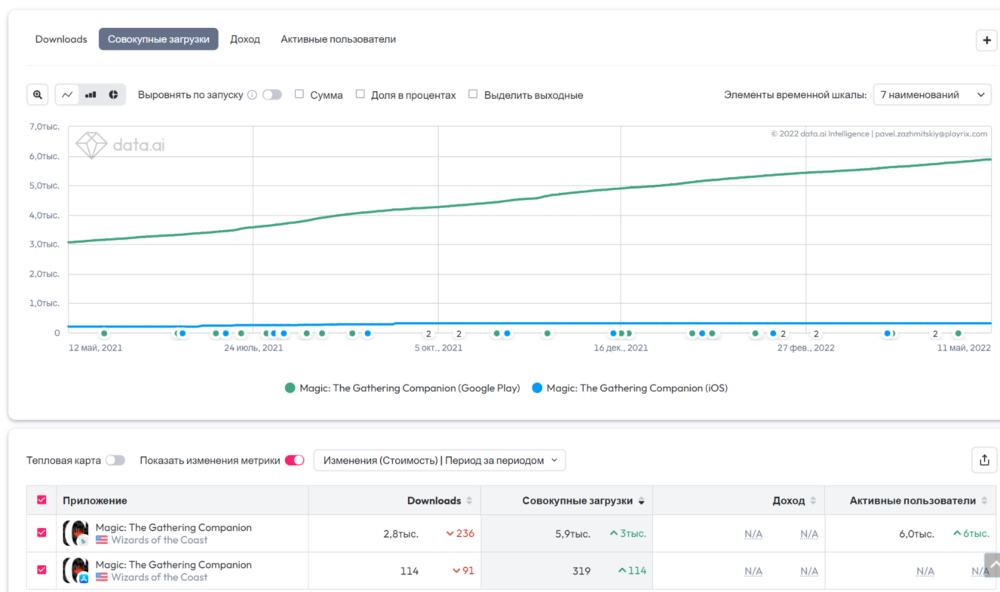Open the Активные пользователи tab
Image resolution: width=1000 pixels, height=592 pixels.
point(338,39)
